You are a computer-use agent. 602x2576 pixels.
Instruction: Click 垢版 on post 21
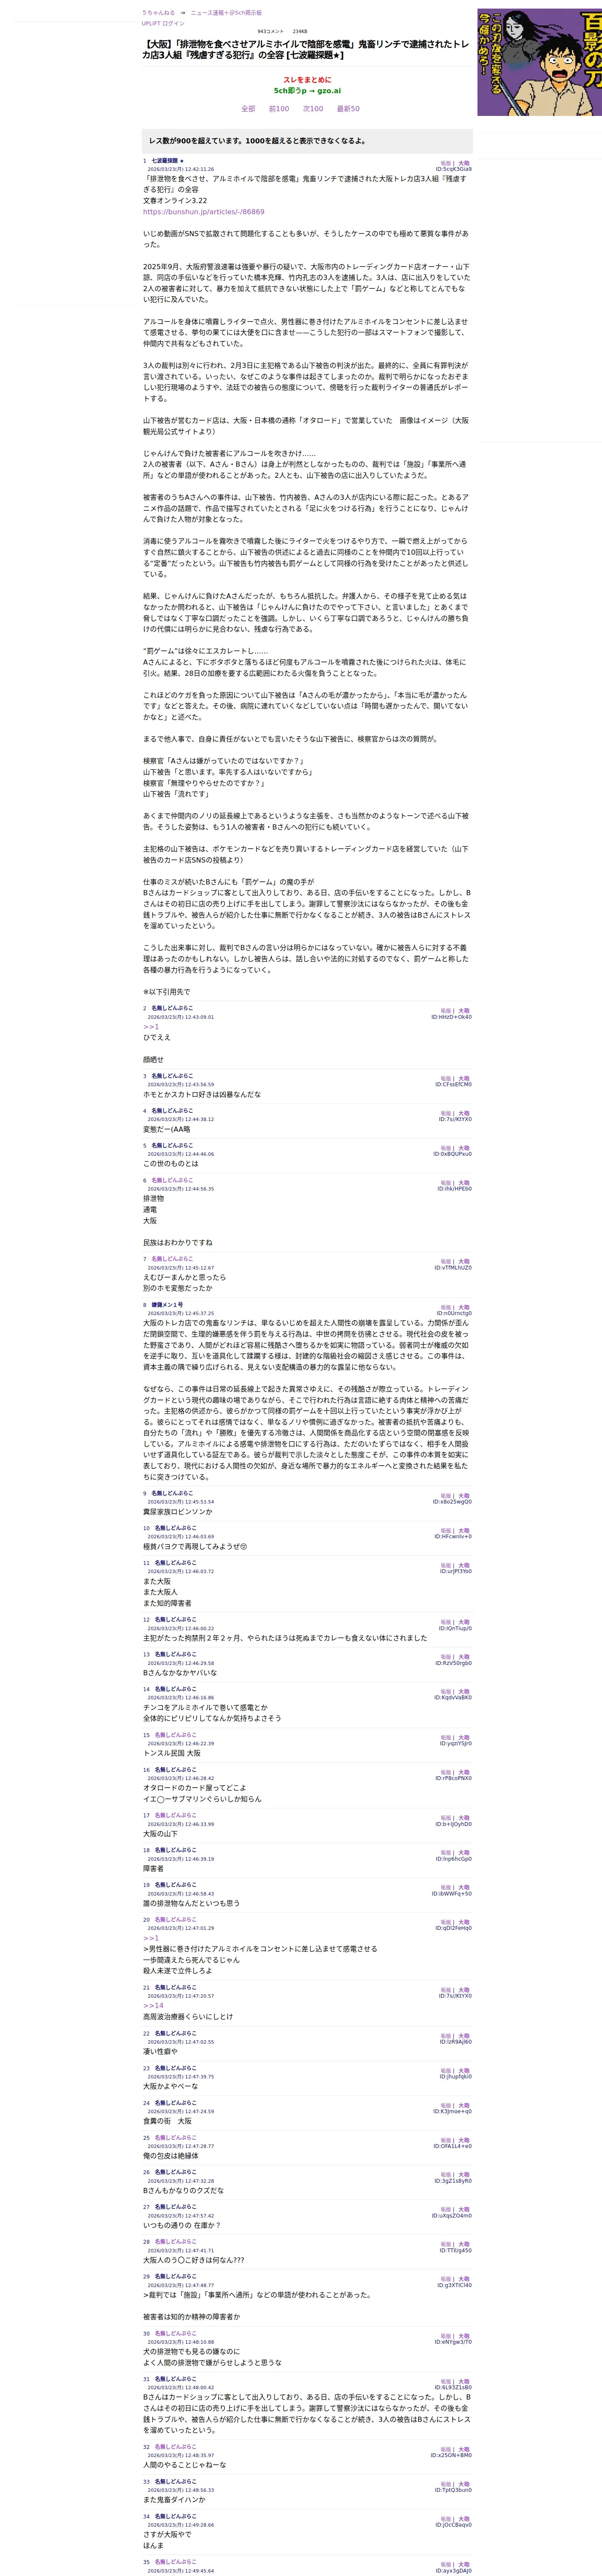point(446,1990)
